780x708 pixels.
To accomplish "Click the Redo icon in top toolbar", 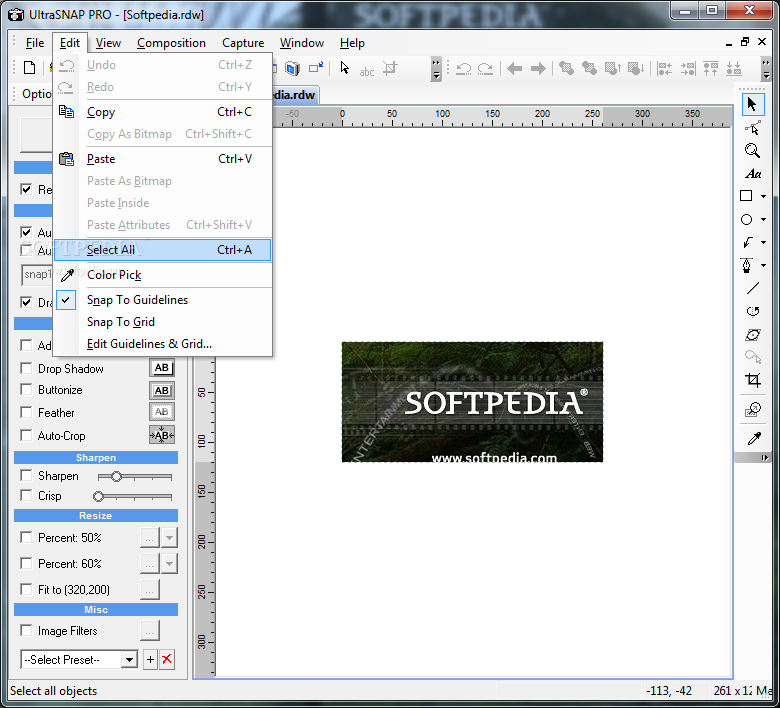I will coord(485,68).
